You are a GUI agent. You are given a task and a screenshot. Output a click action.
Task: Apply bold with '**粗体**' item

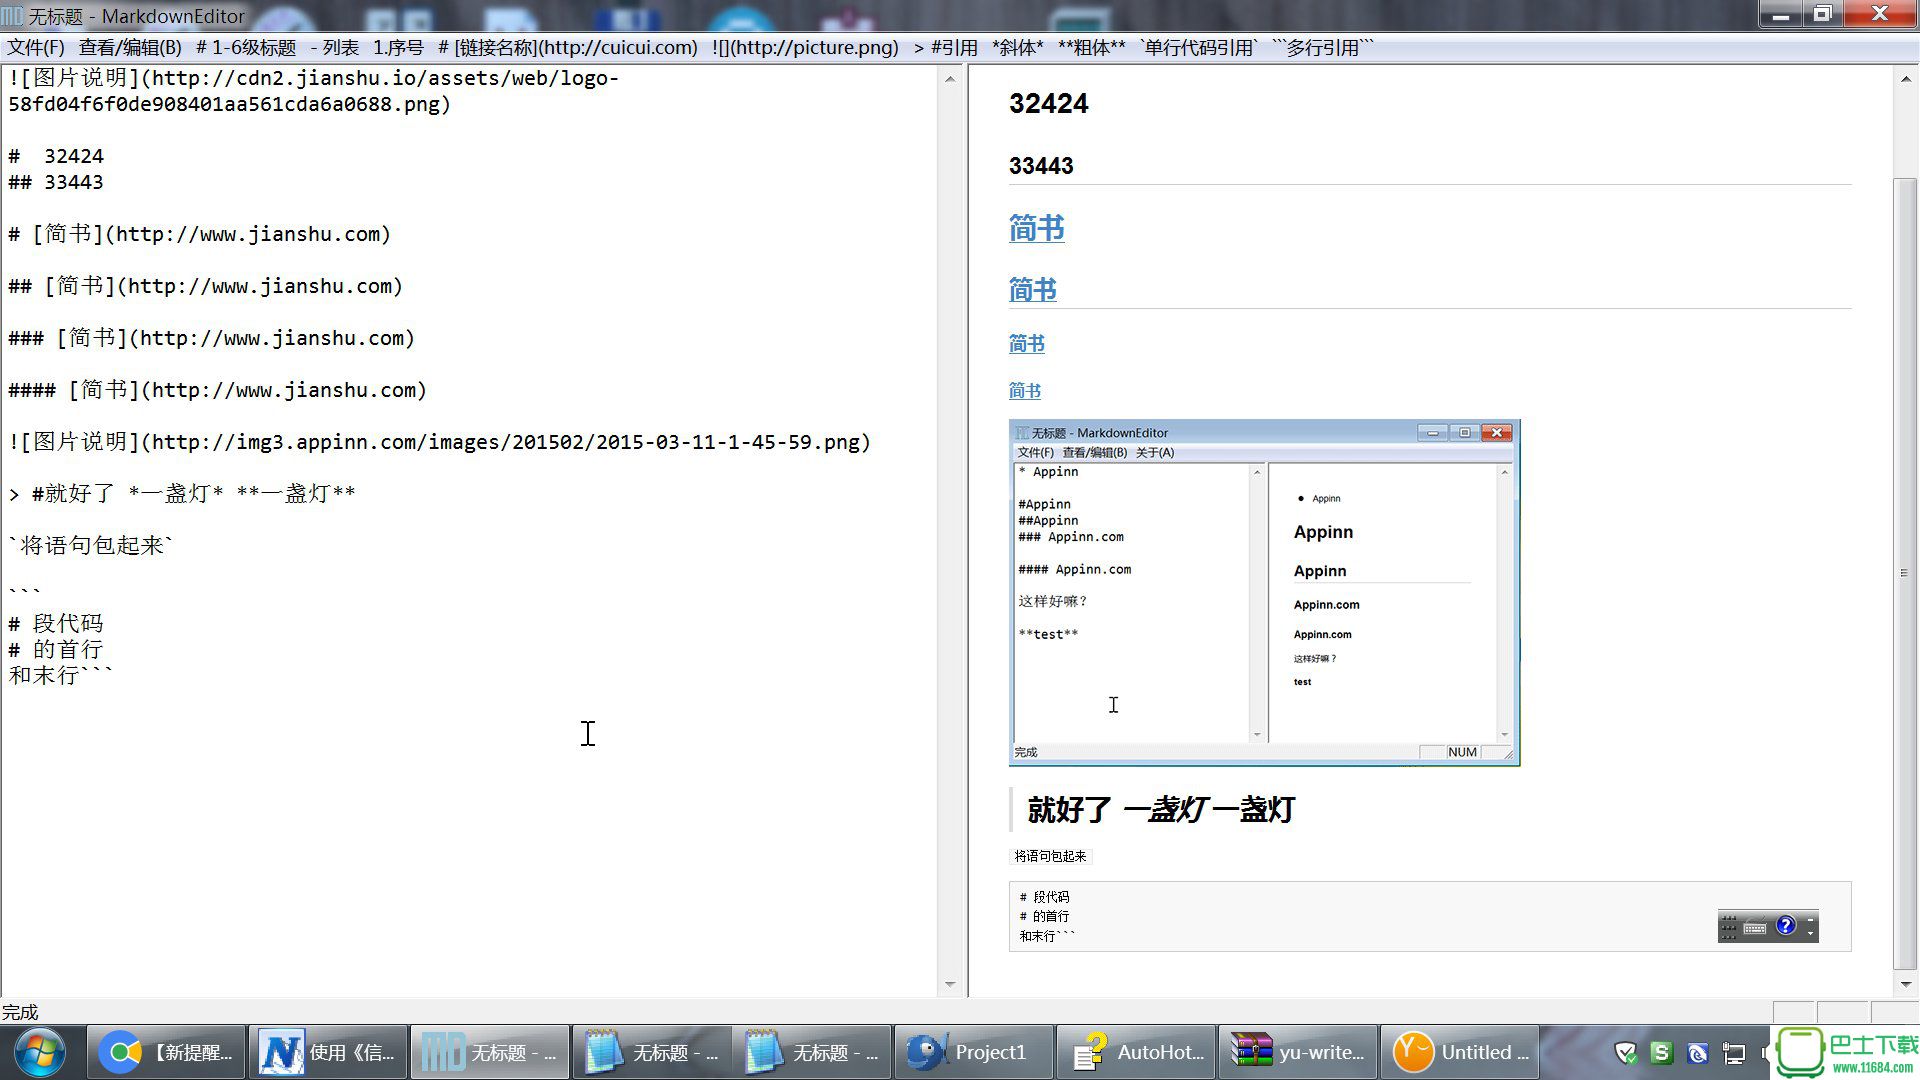pos(1092,47)
